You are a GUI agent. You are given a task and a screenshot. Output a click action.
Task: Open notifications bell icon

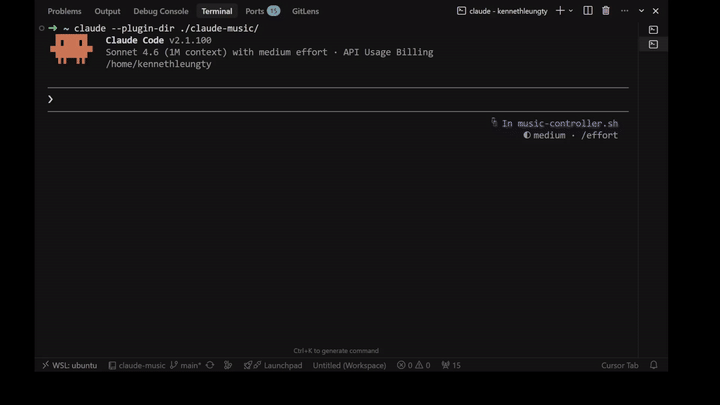653,365
